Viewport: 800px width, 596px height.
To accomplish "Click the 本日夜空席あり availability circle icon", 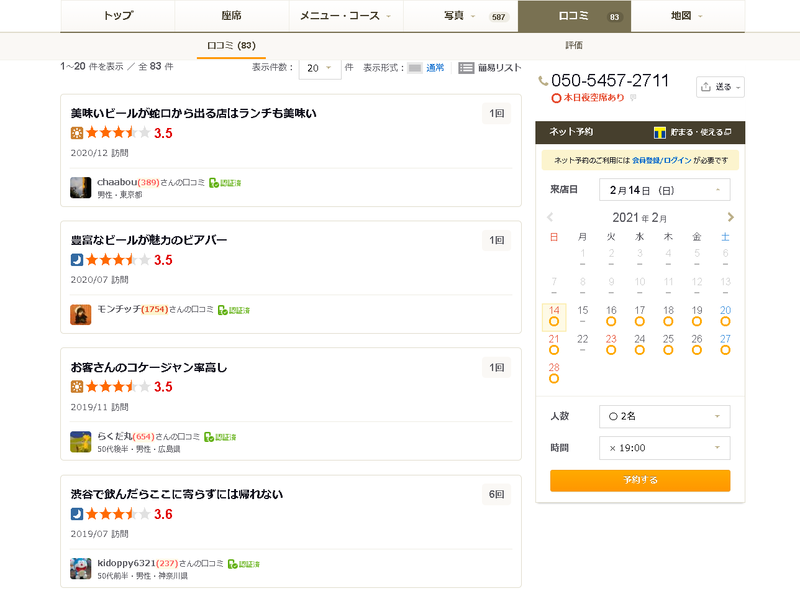I will click(556, 98).
